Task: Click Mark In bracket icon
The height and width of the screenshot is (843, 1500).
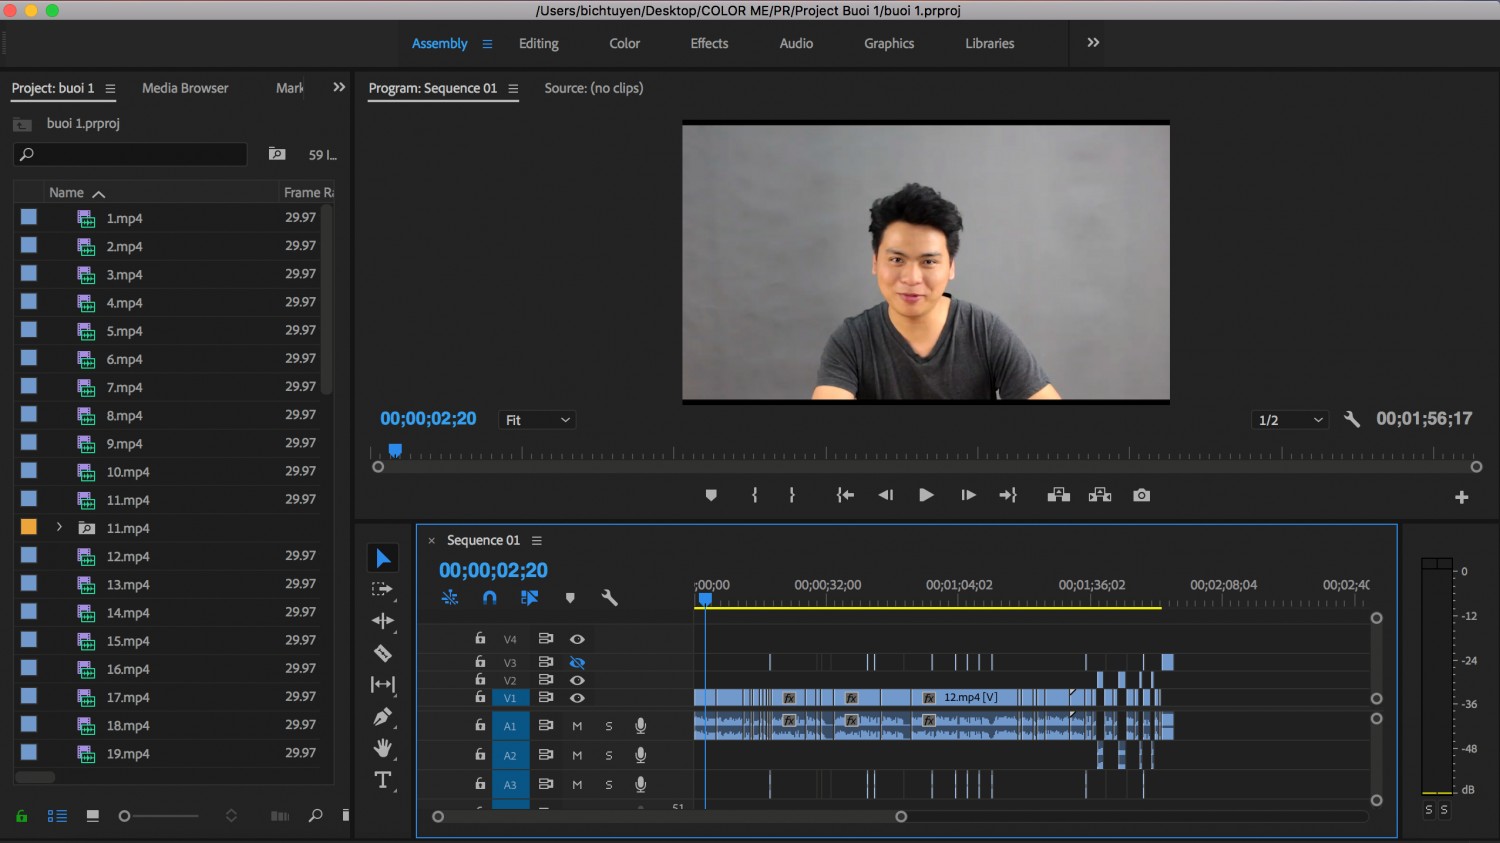Action: pyautogui.click(x=755, y=495)
